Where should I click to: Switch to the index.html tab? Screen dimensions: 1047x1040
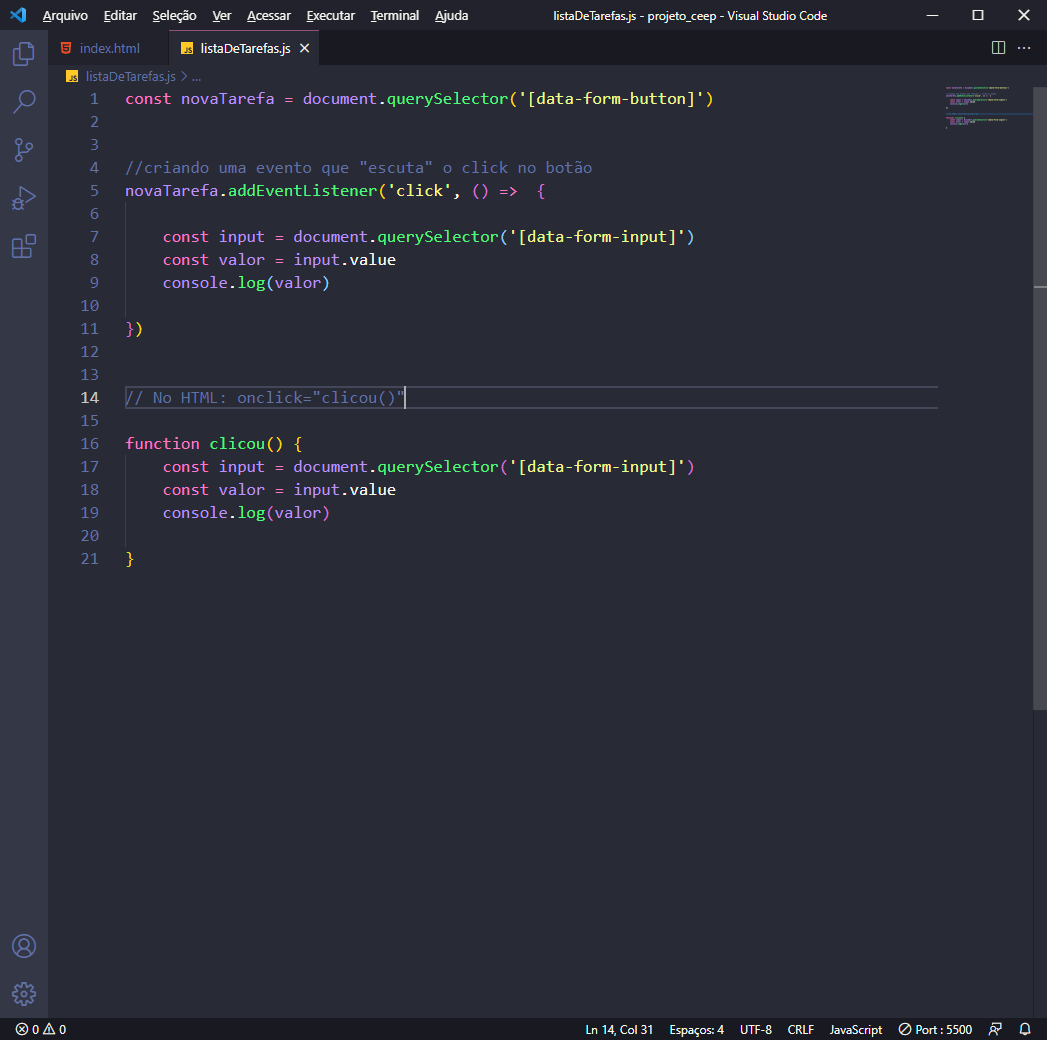click(x=108, y=48)
